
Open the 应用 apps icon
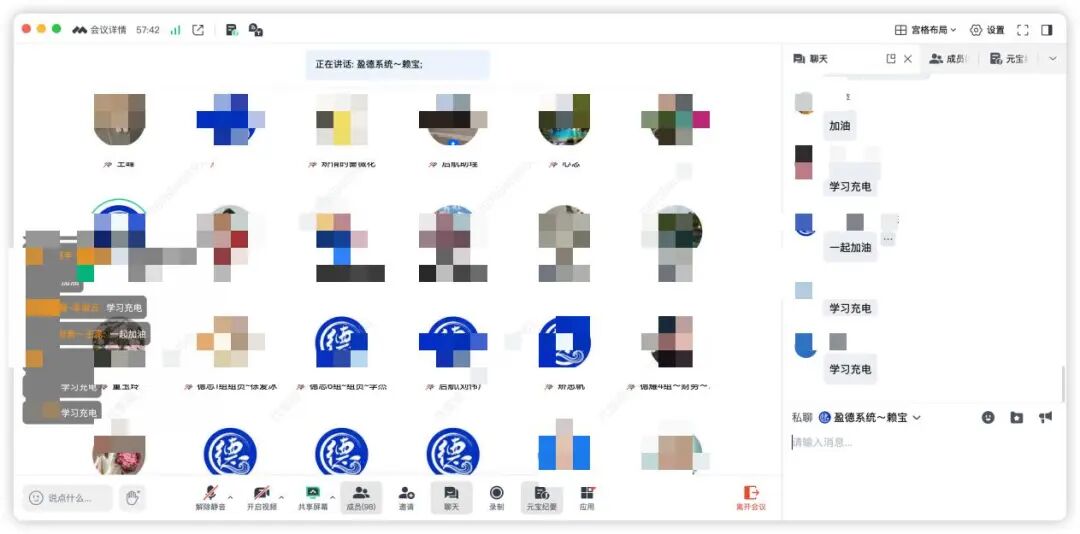[x=587, y=497]
